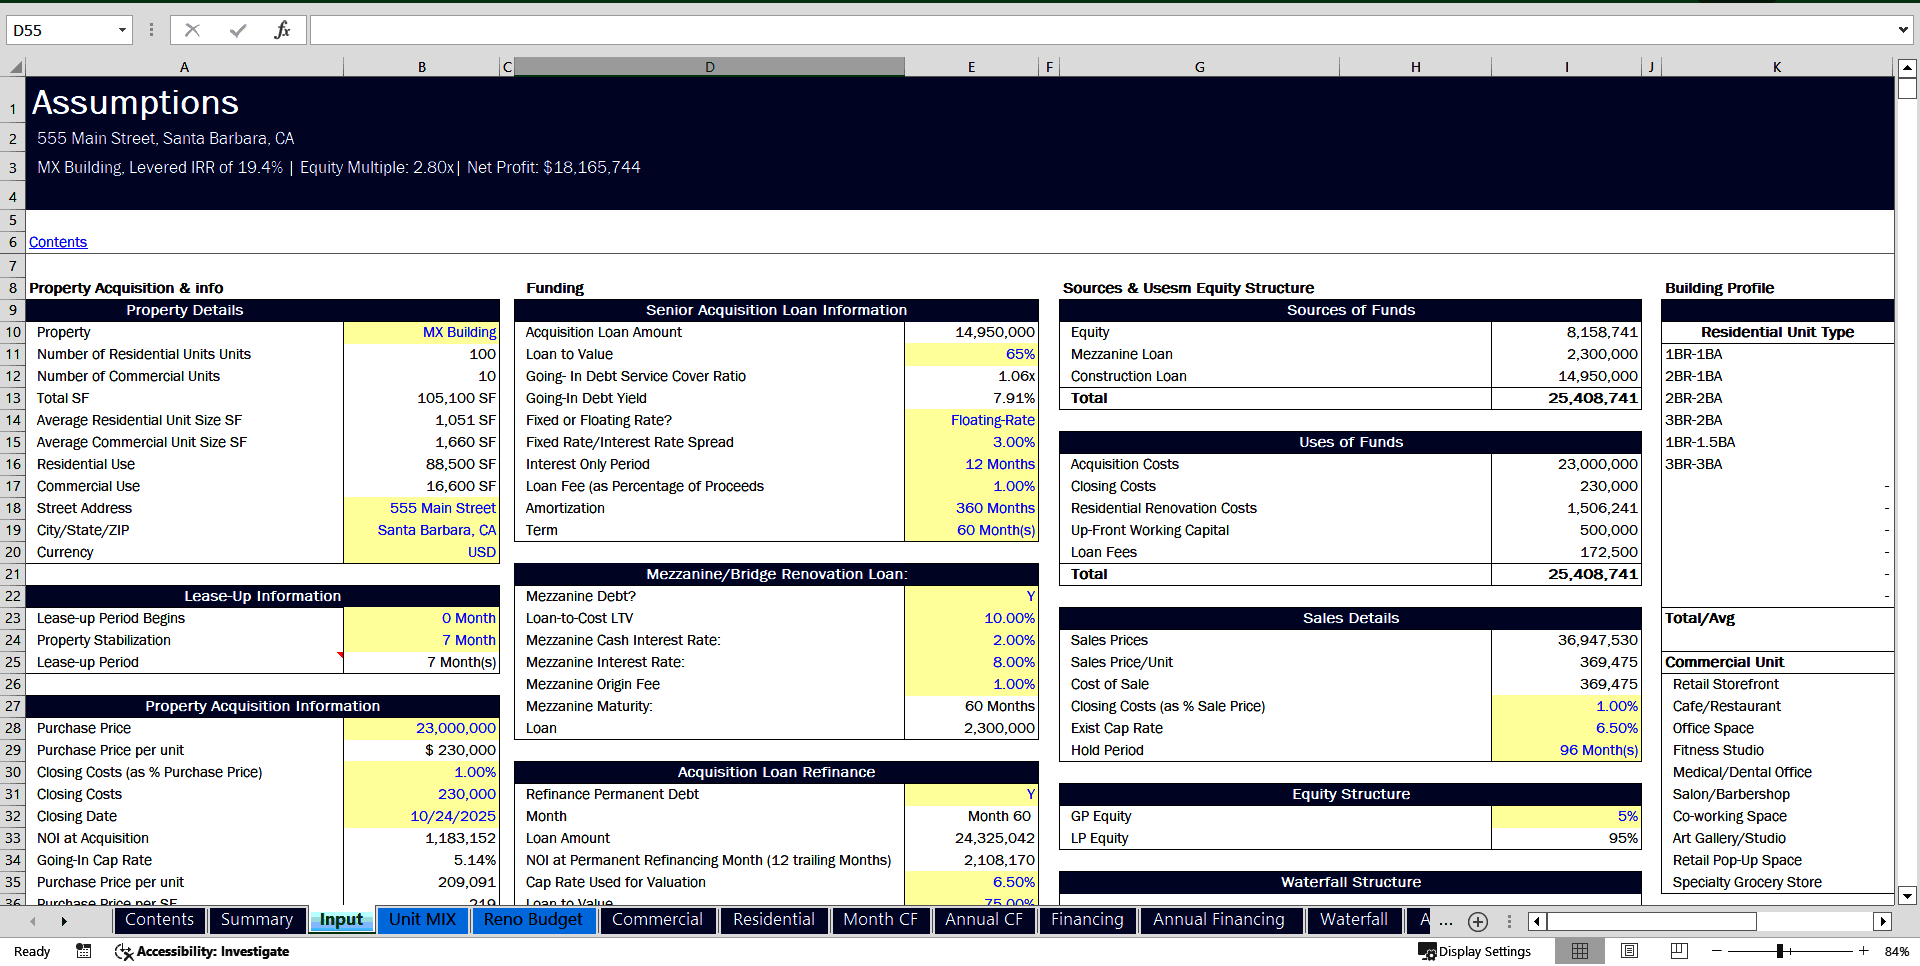Select the Loan to Value 65% cell

pyautogui.click(x=971, y=354)
